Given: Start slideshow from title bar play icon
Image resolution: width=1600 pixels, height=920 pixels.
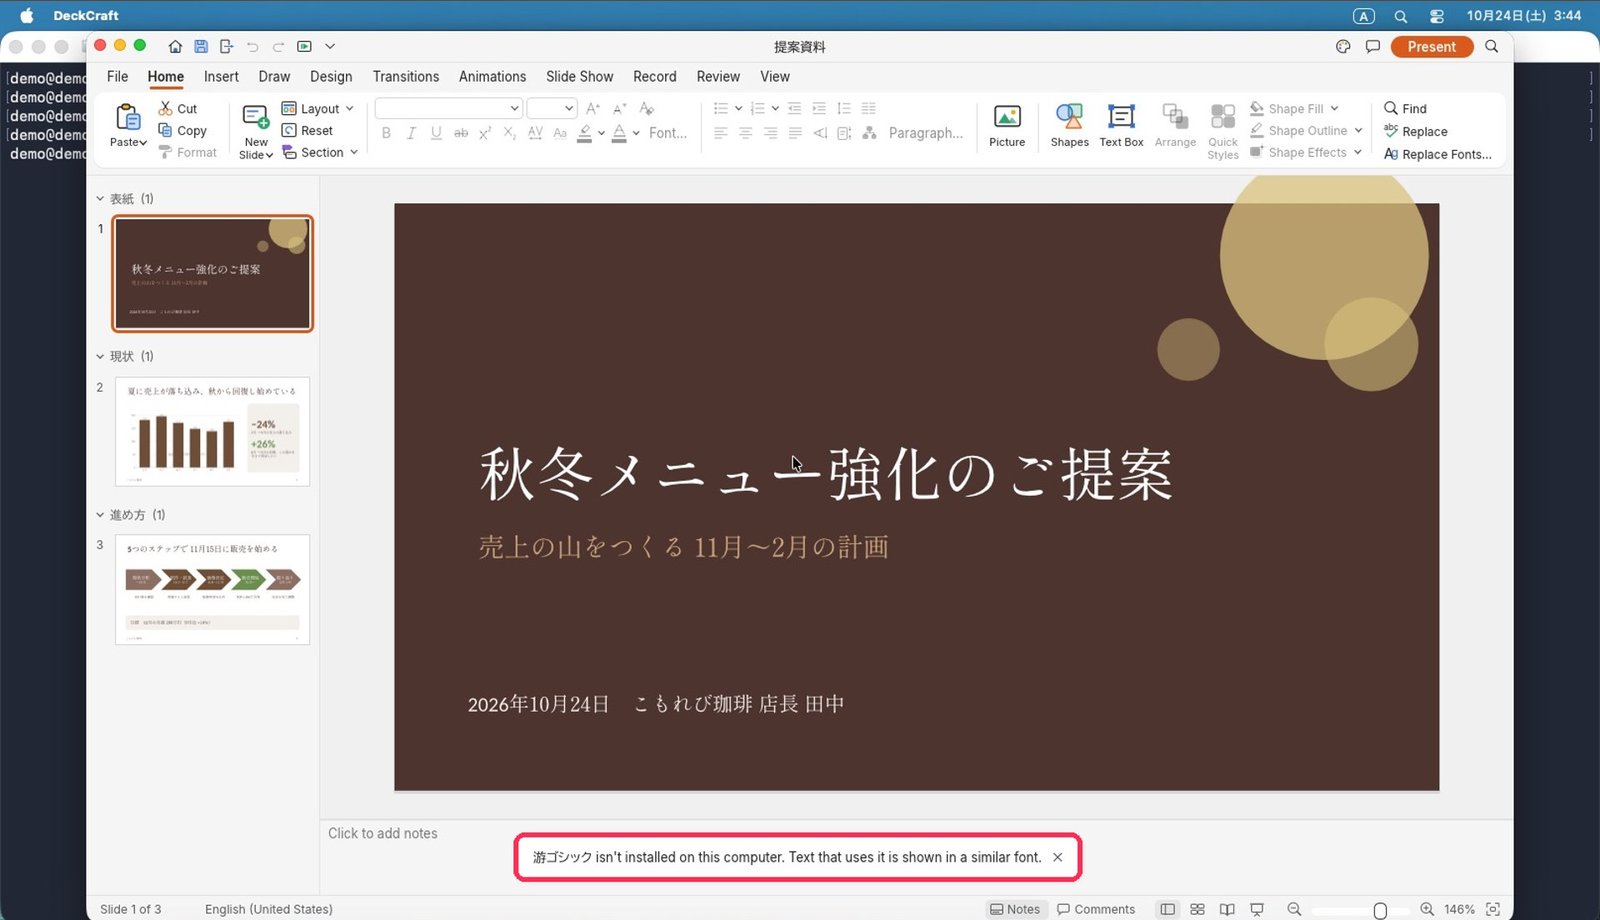Looking at the screenshot, I should (x=304, y=46).
